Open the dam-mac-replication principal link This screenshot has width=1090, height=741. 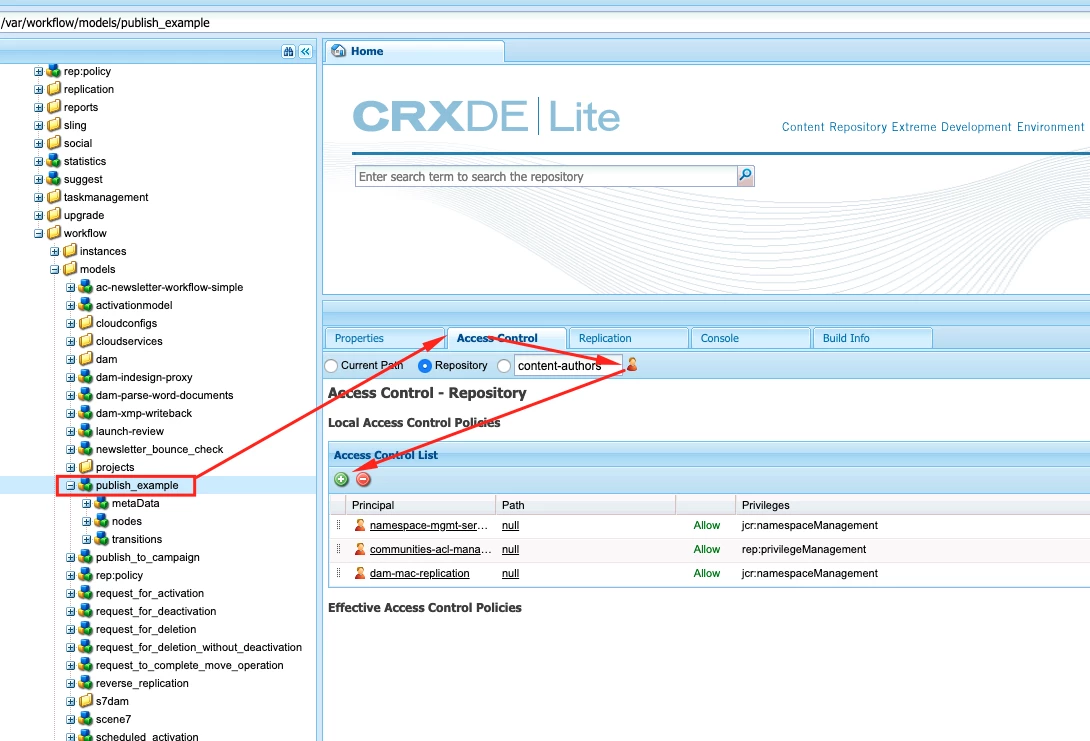point(419,573)
